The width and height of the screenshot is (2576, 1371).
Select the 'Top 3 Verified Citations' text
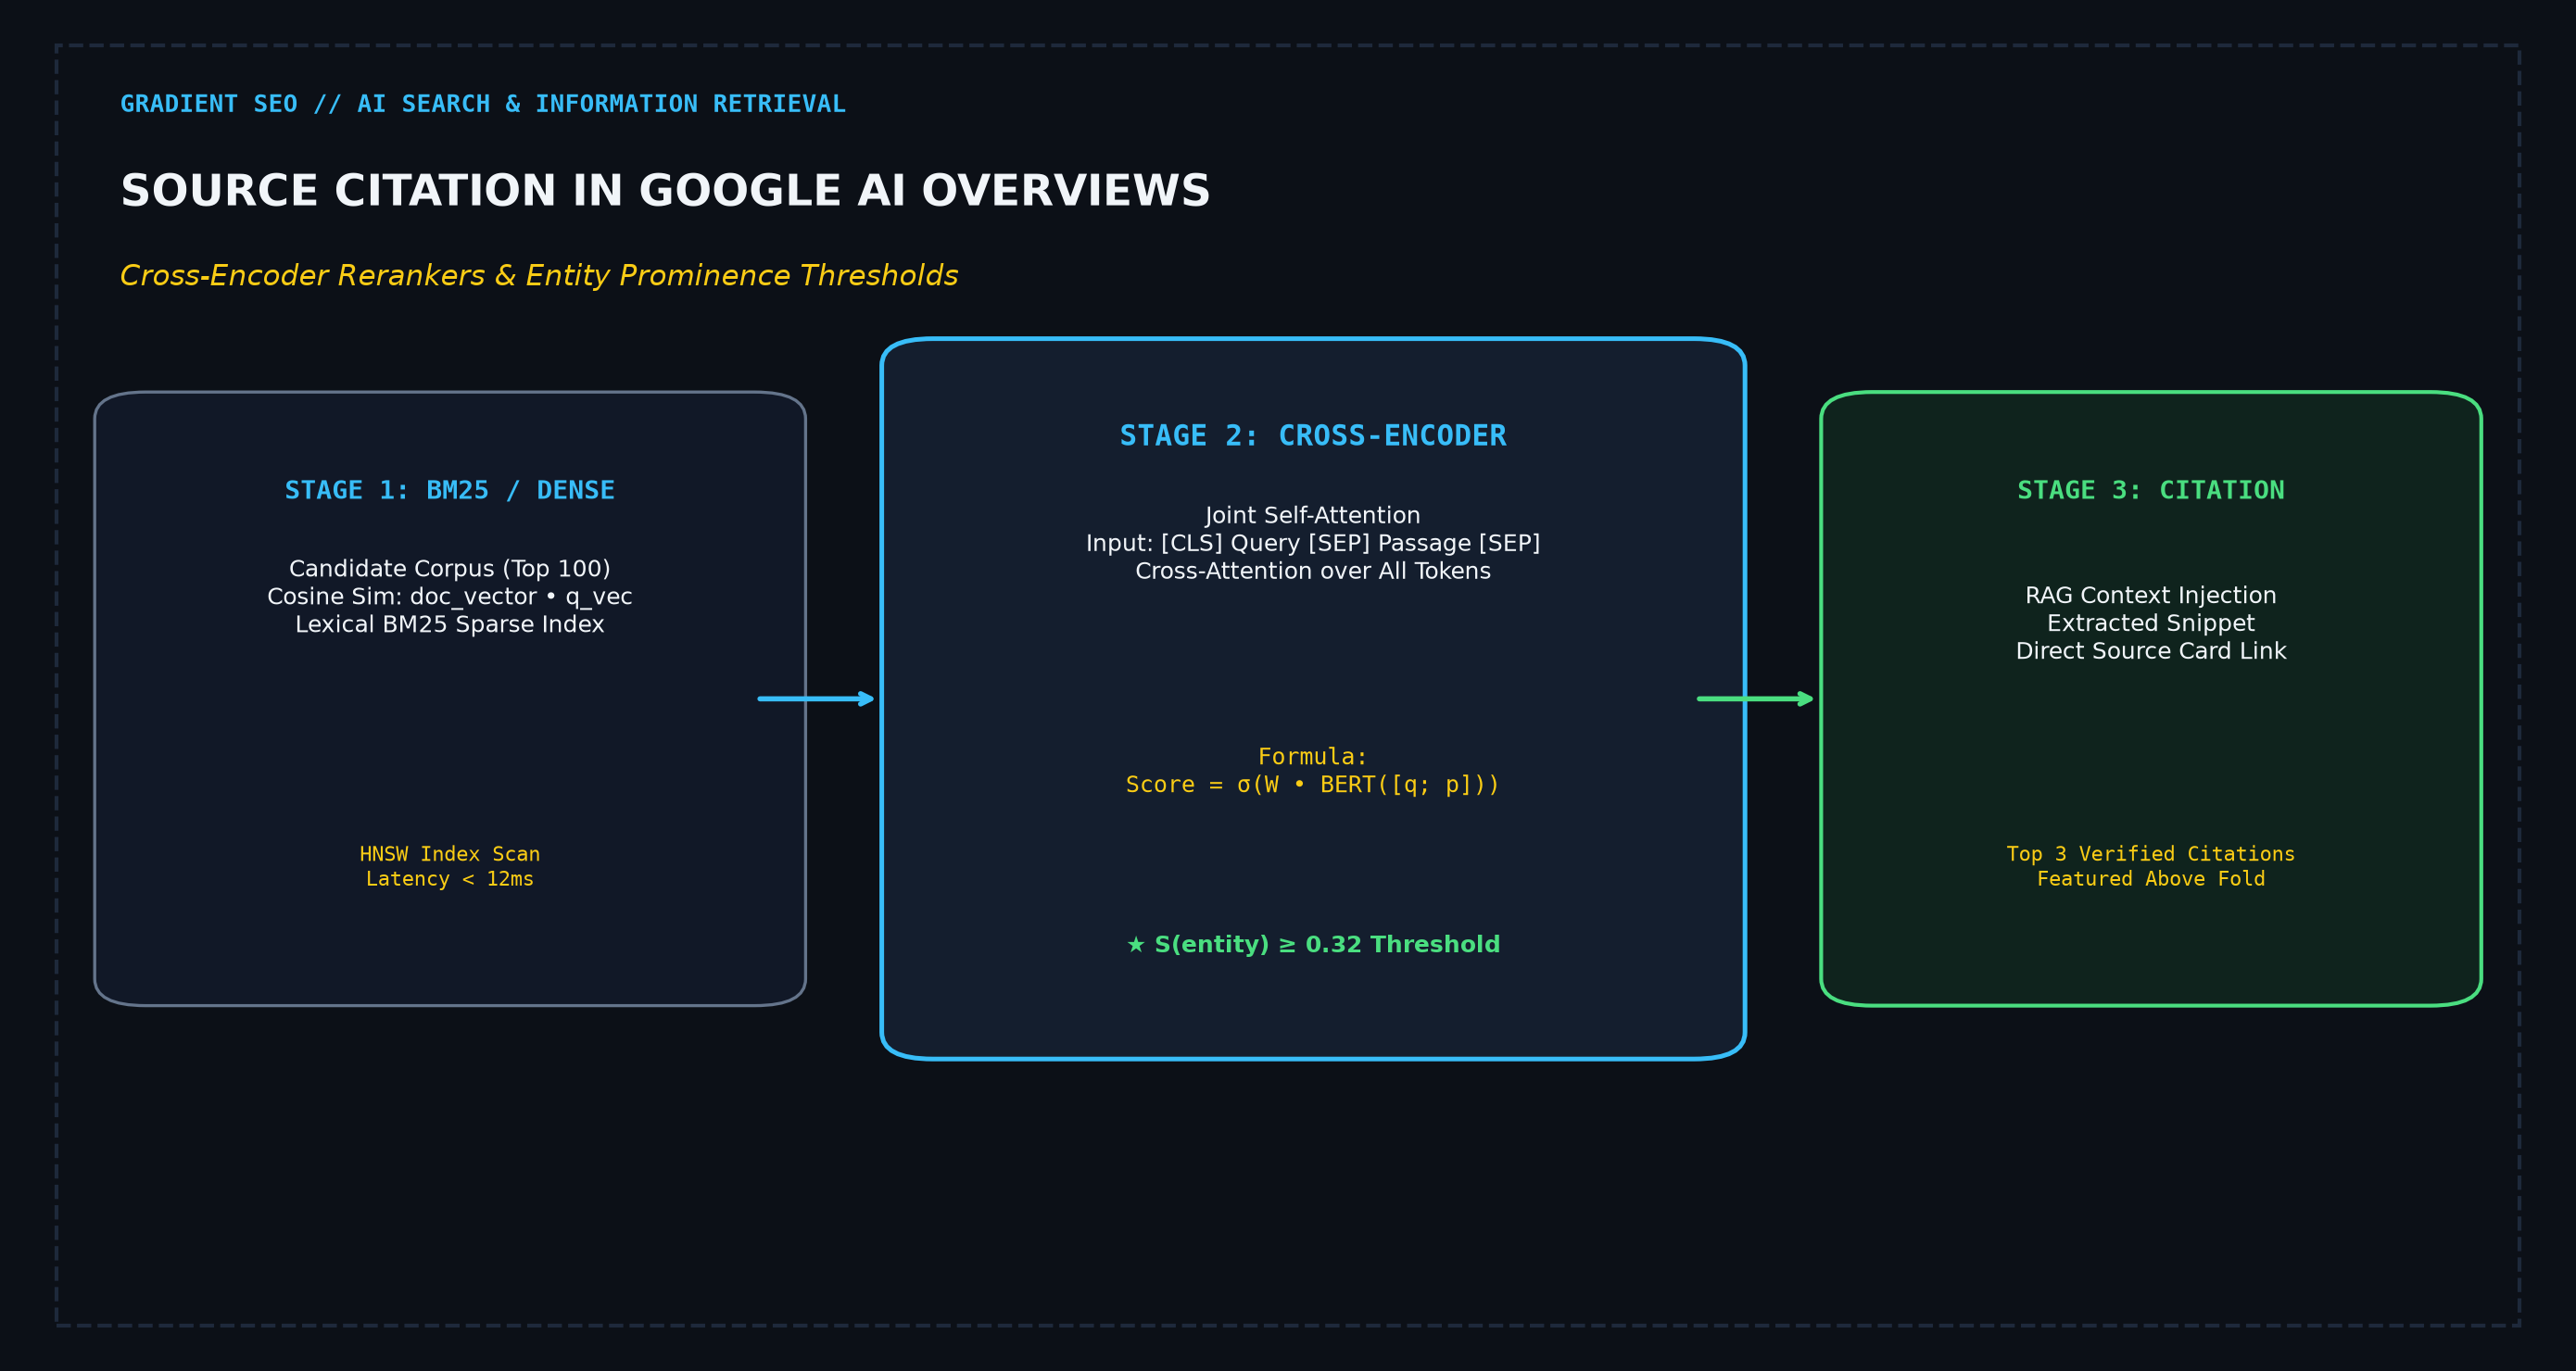[x=2150, y=854]
